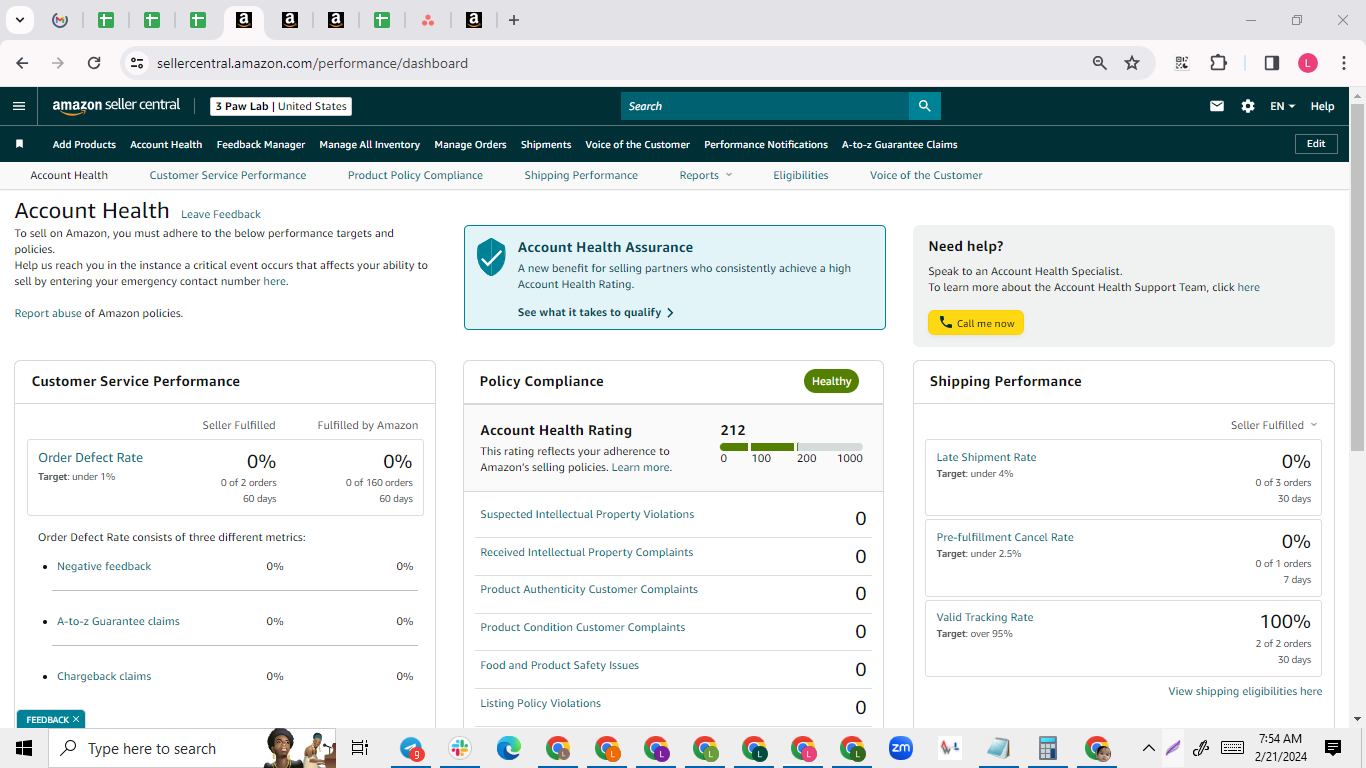
Task: Click the Report abuse link
Action: click(48, 313)
